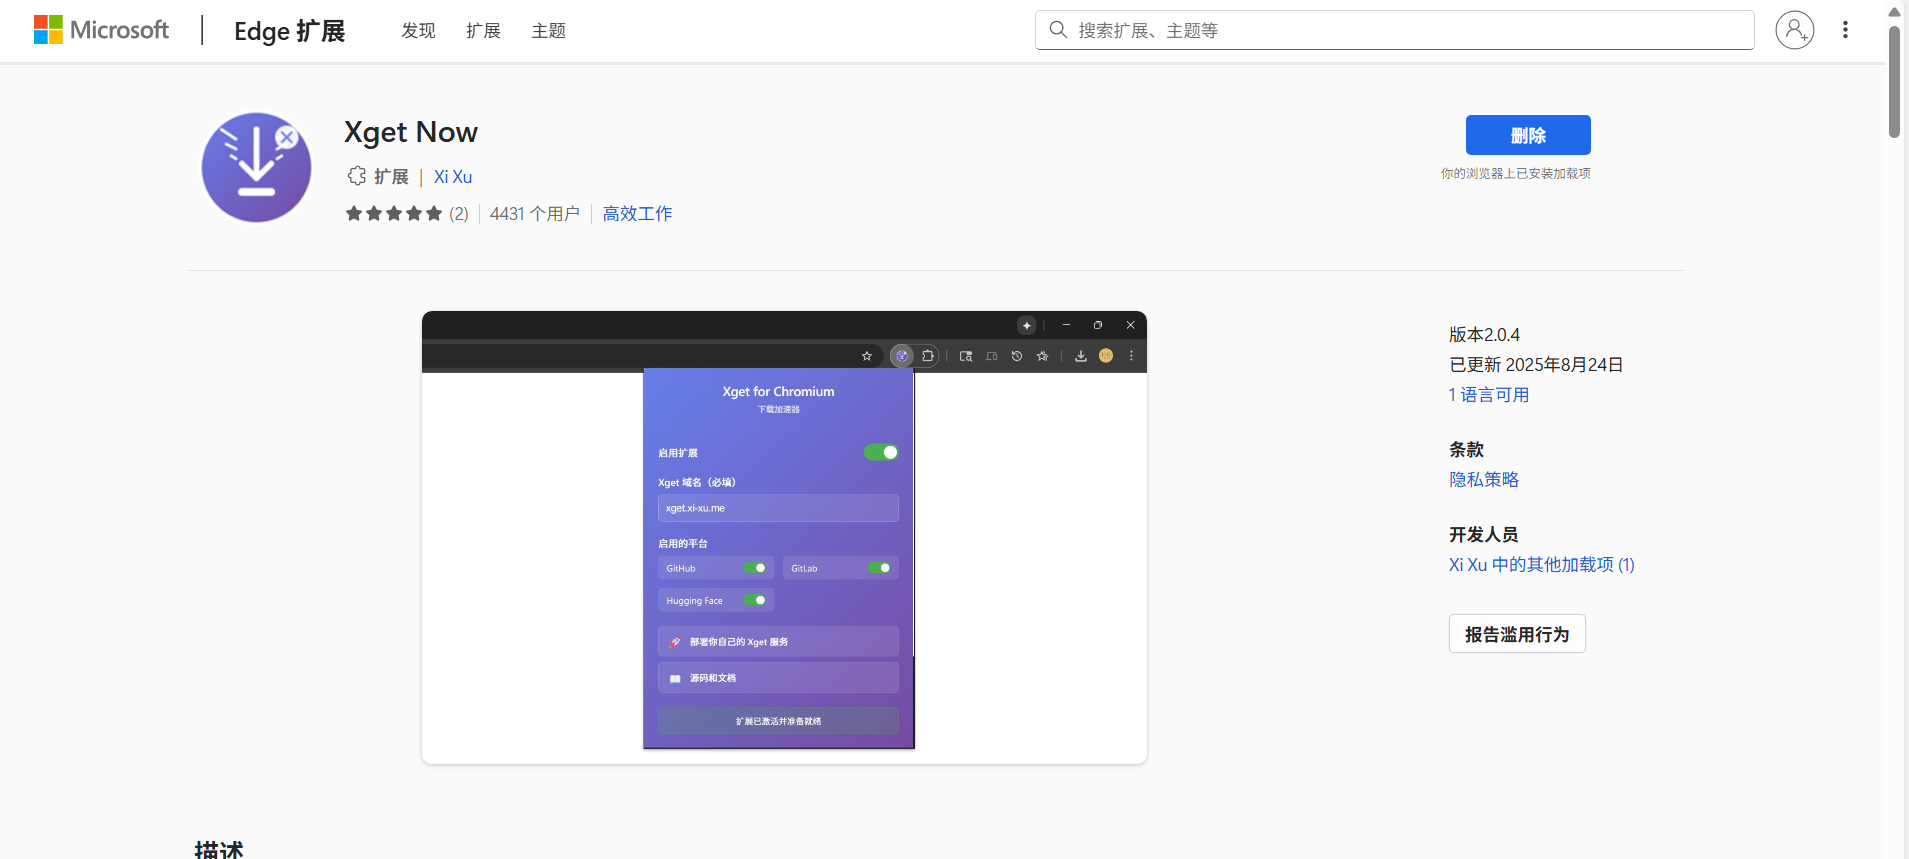Click the Microsoft logo
This screenshot has width=1909, height=859.
pyautogui.click(x=101, y=30)
